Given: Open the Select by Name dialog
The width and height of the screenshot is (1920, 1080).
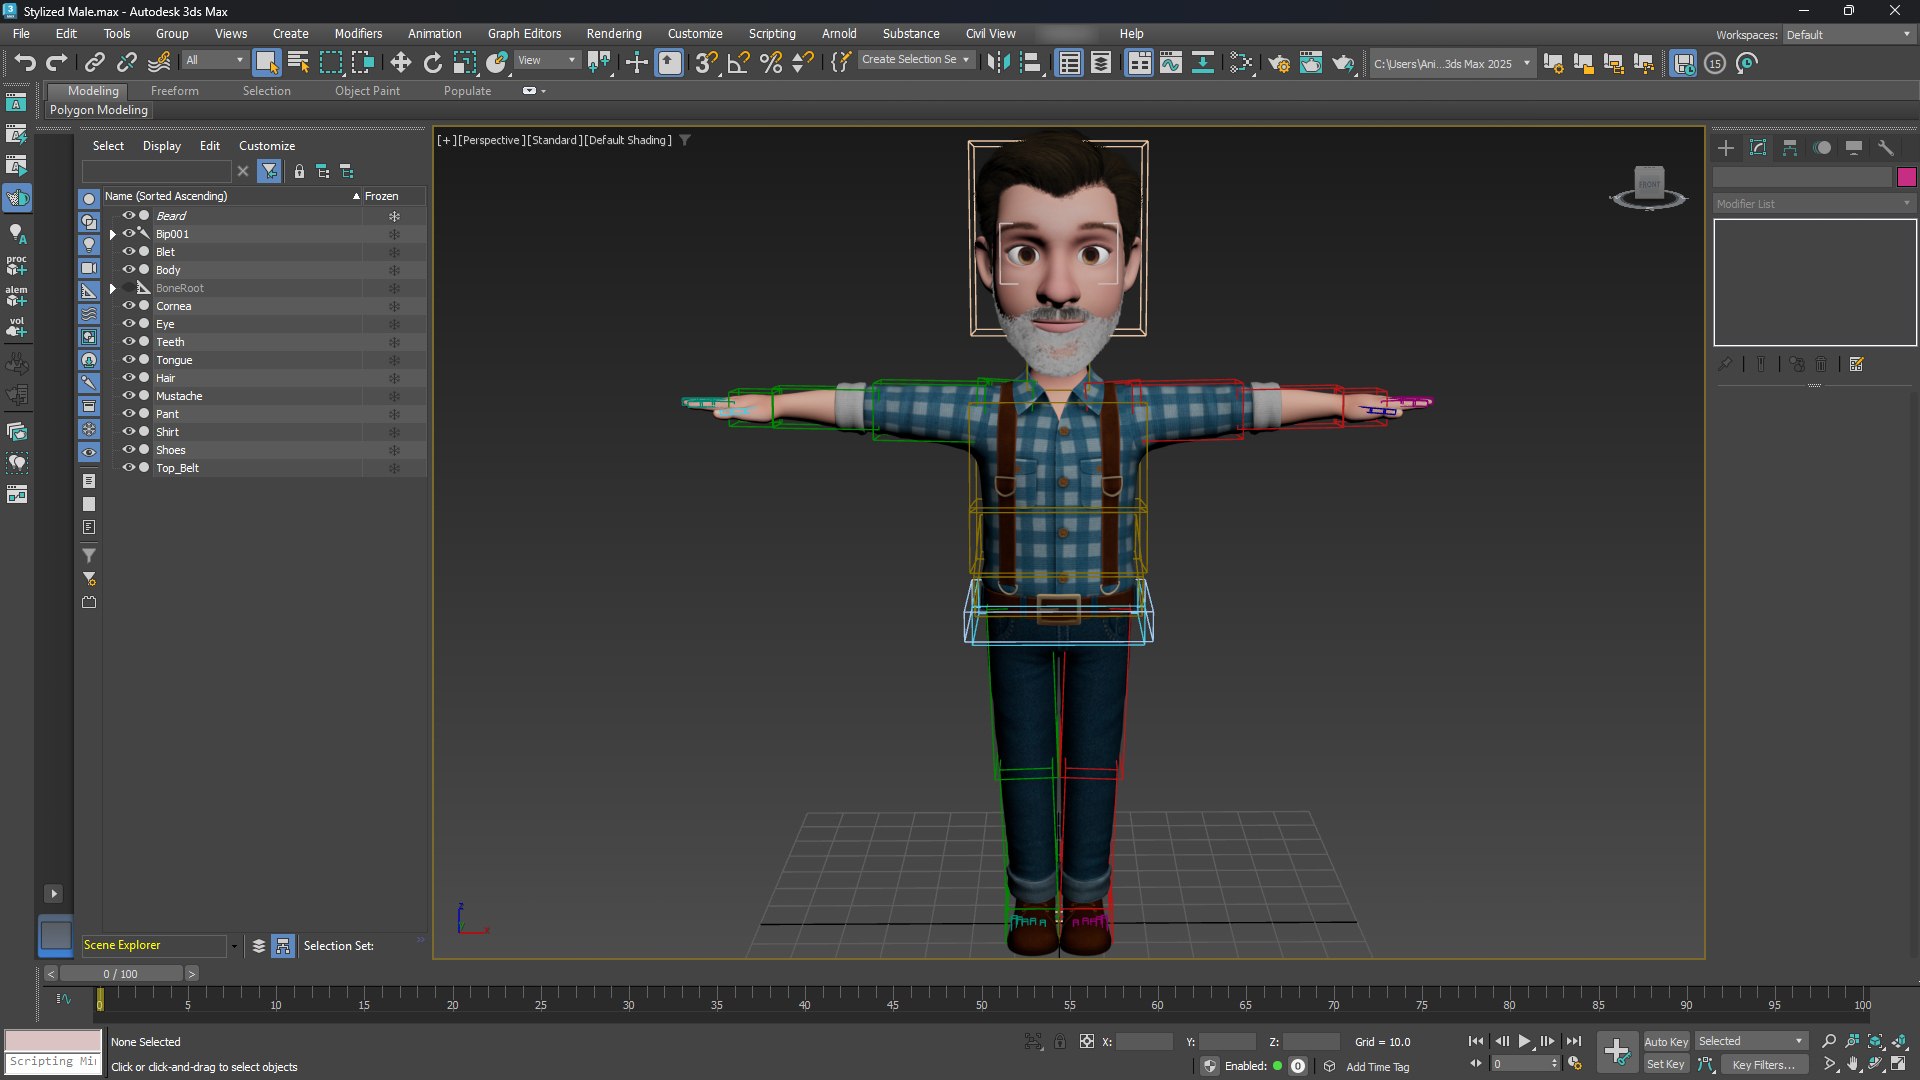Looking at the screenshot, I should [298, 63].
